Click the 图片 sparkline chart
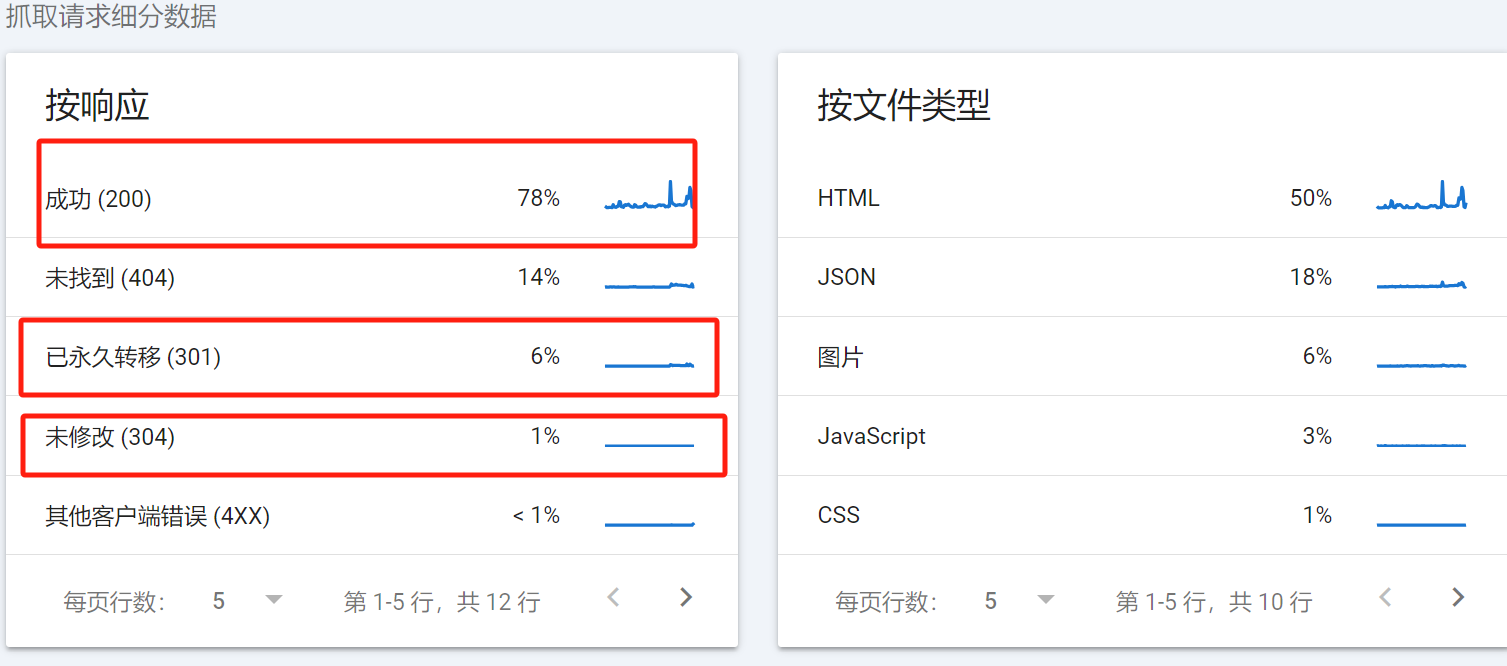The width and height of the screenshot is (1507, 666). 1420,357
